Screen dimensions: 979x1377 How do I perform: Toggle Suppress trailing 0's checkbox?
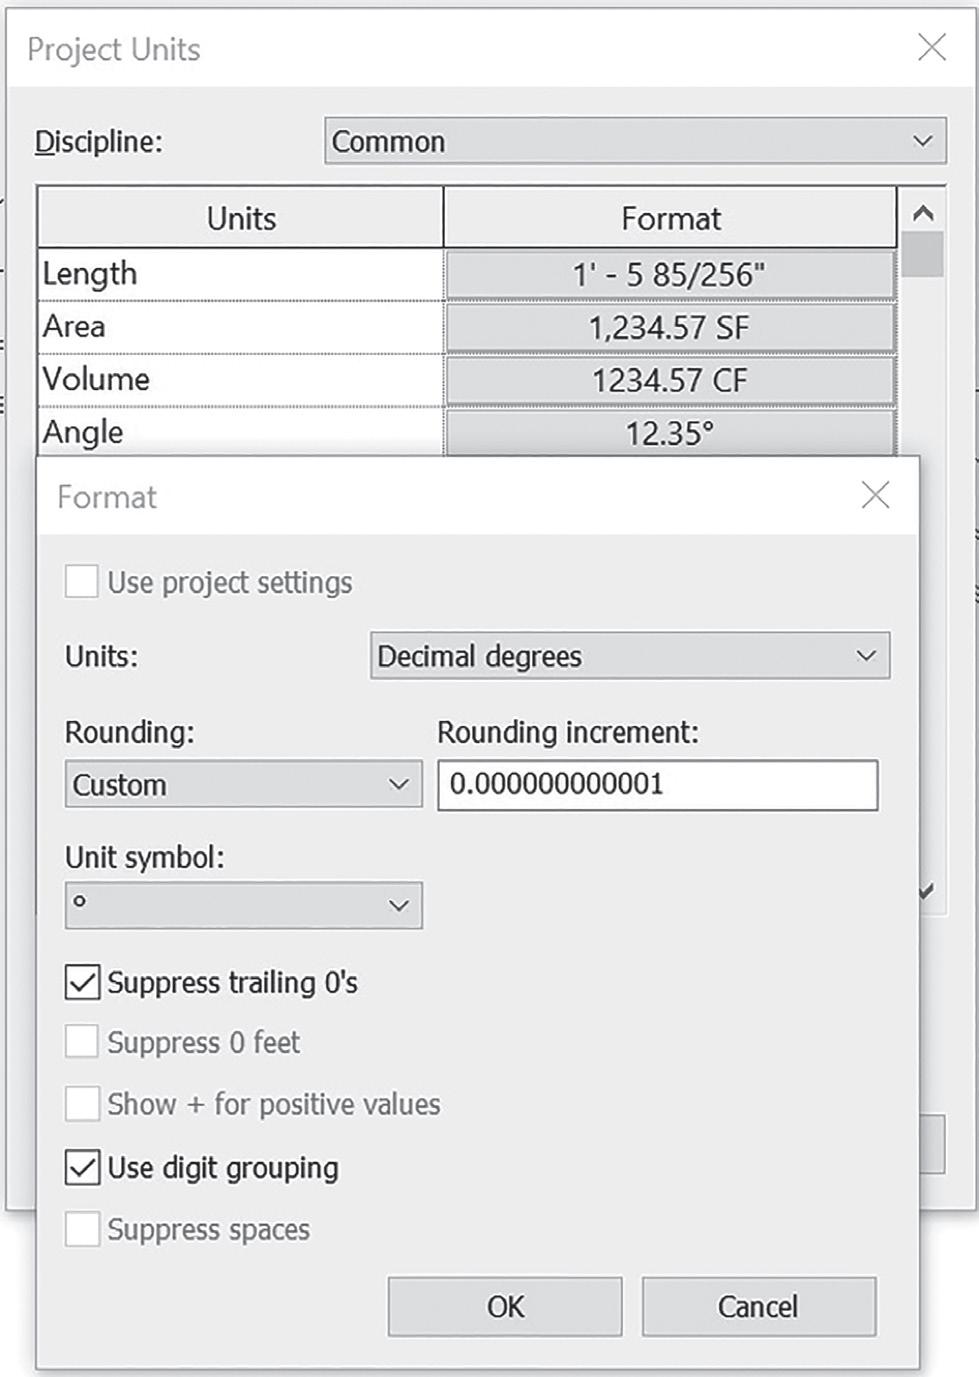pos(82,982)
